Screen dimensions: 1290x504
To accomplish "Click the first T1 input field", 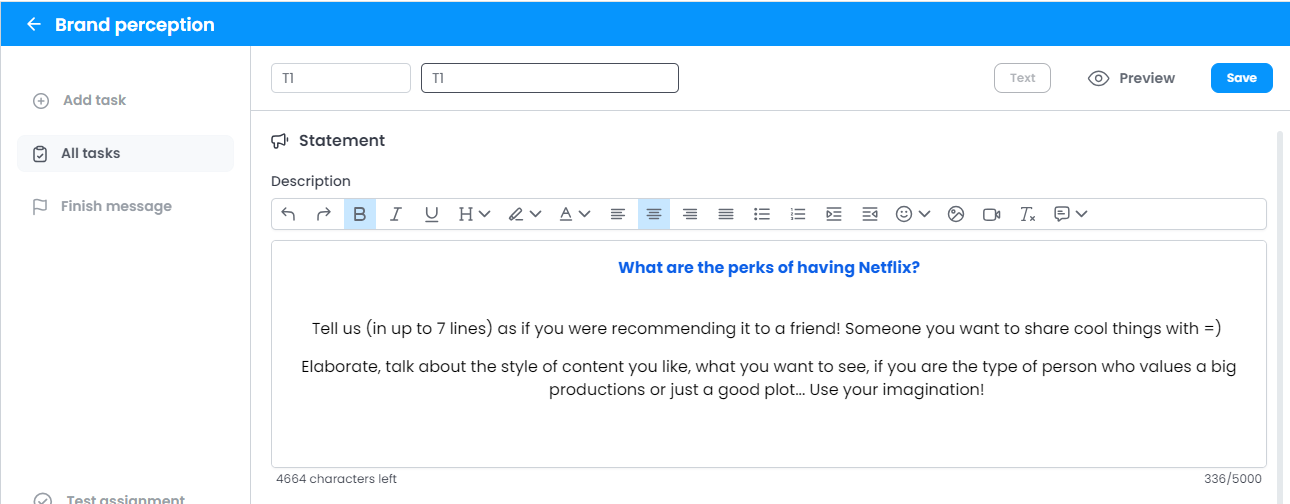I will pos(341,78).
